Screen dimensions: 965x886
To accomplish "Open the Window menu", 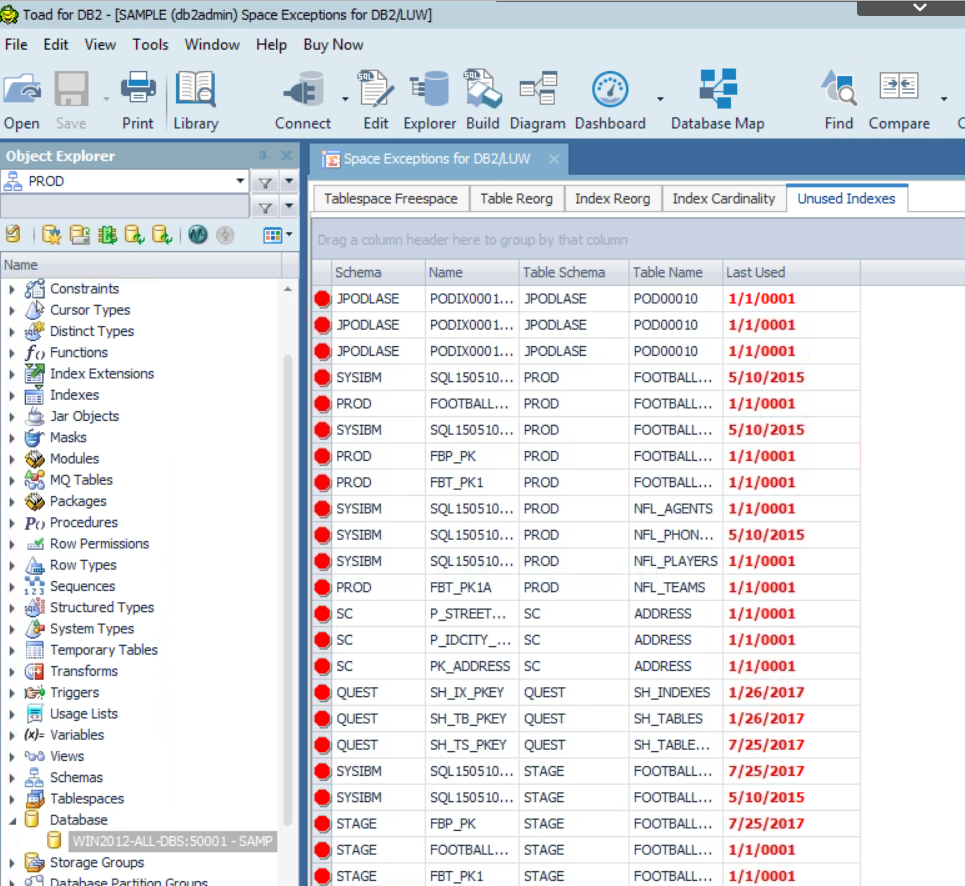I will (x=212, y=45).
